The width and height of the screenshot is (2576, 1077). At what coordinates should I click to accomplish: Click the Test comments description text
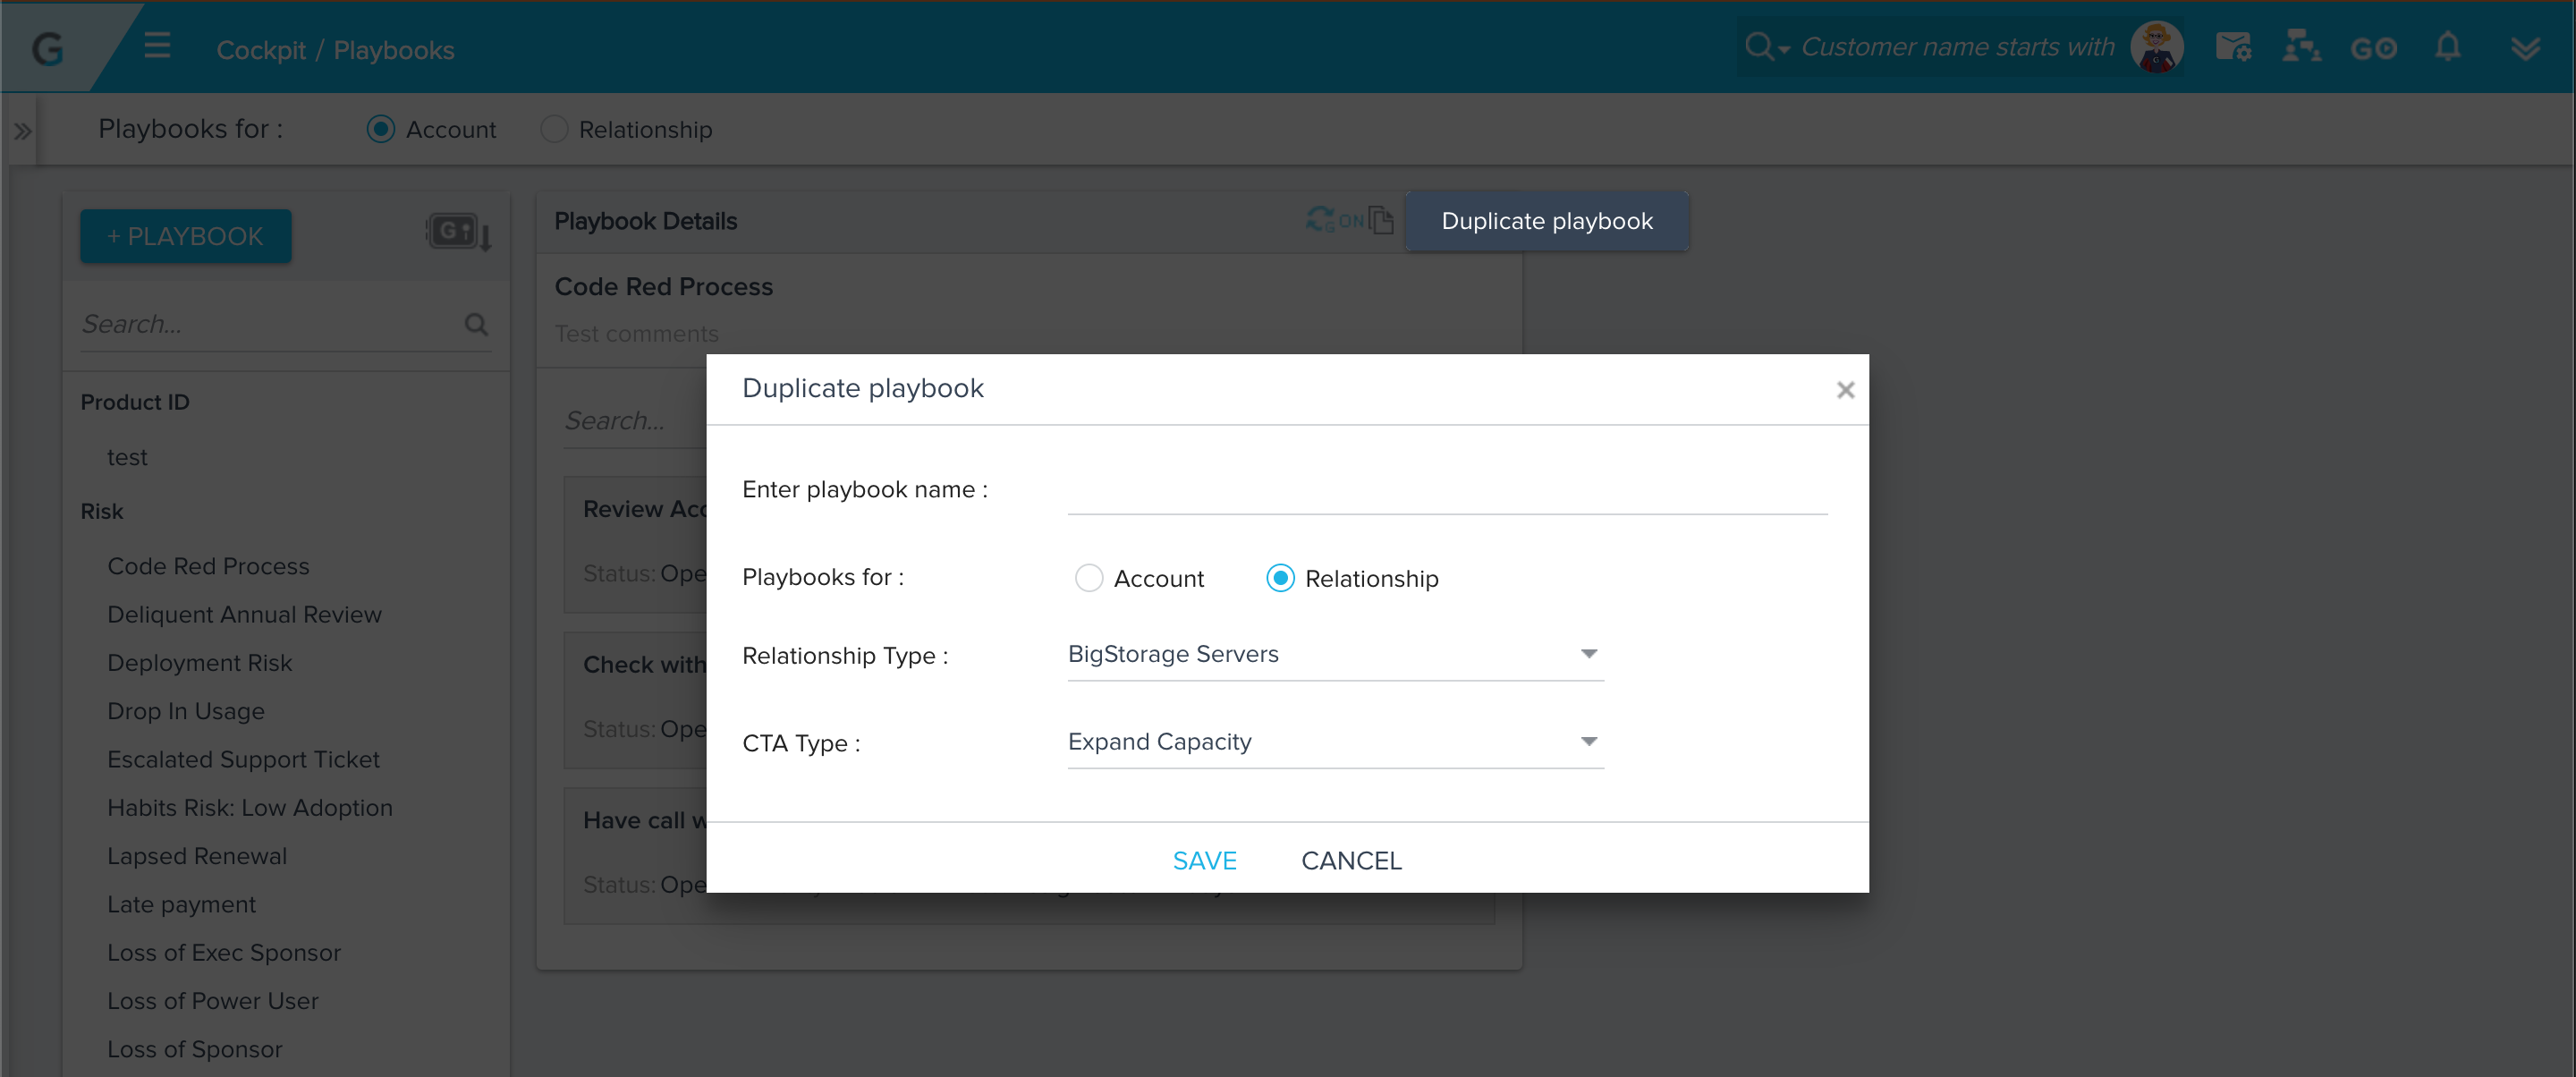tap(636, 333)
